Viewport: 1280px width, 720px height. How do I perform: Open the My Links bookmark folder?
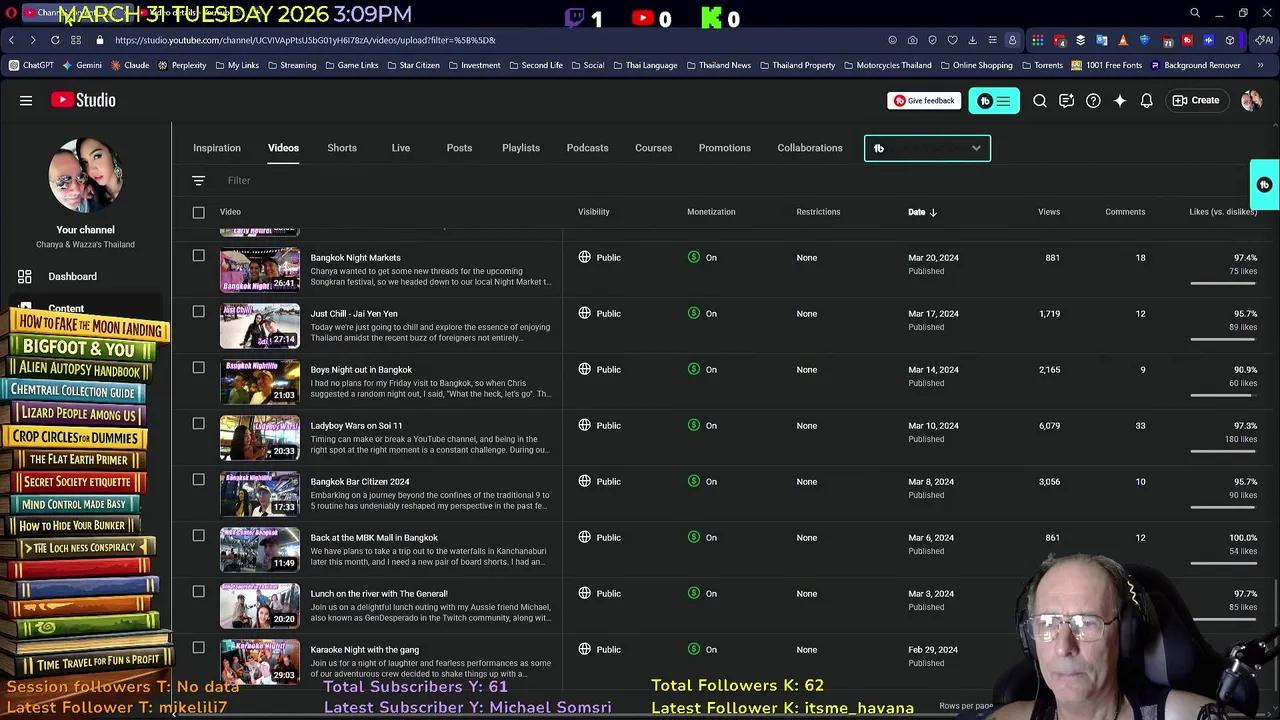tap(236, 65)
